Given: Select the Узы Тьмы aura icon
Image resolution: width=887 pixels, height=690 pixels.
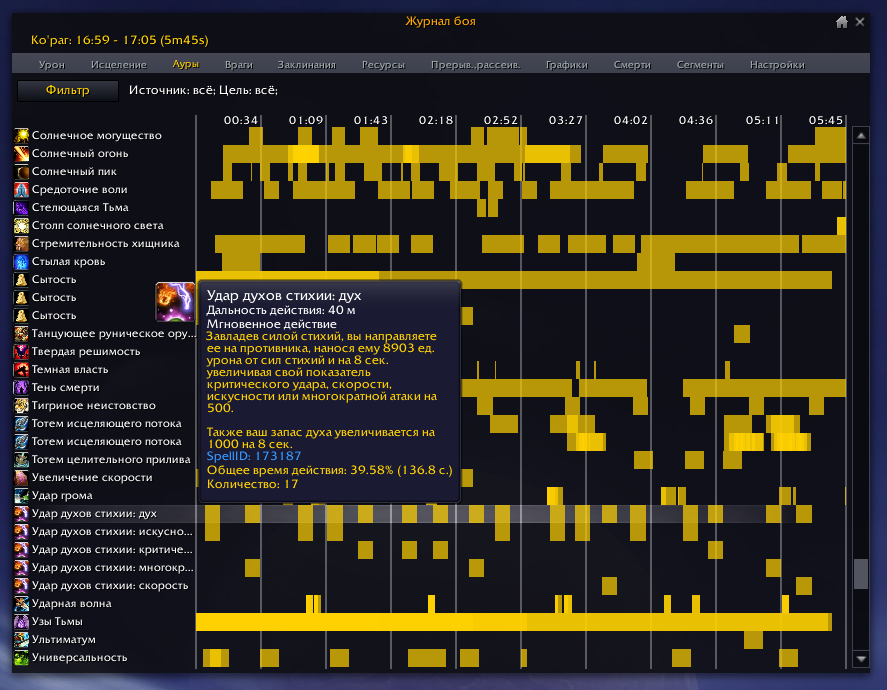Looking at the screenshot, I should 21,621.
